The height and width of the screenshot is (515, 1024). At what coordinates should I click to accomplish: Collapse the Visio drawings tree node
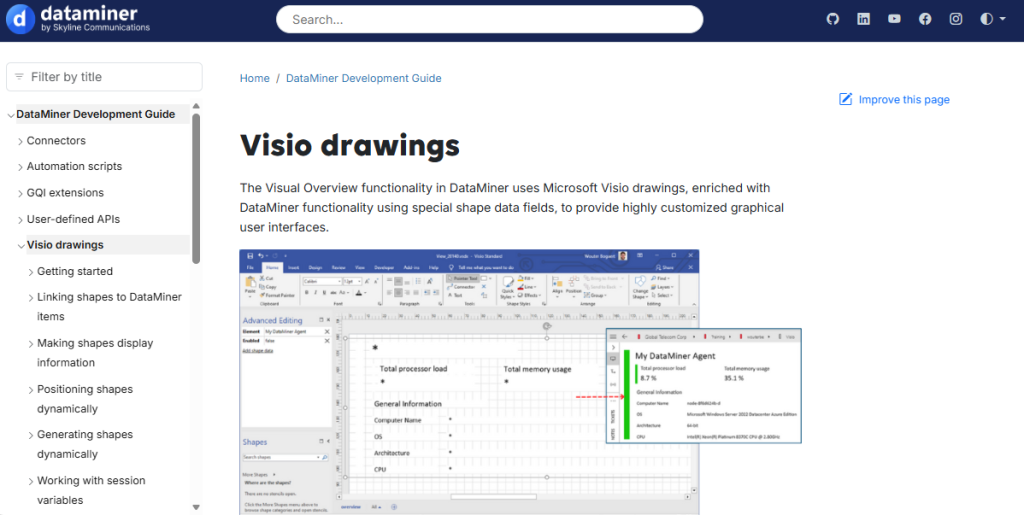(x=20, y=246)
